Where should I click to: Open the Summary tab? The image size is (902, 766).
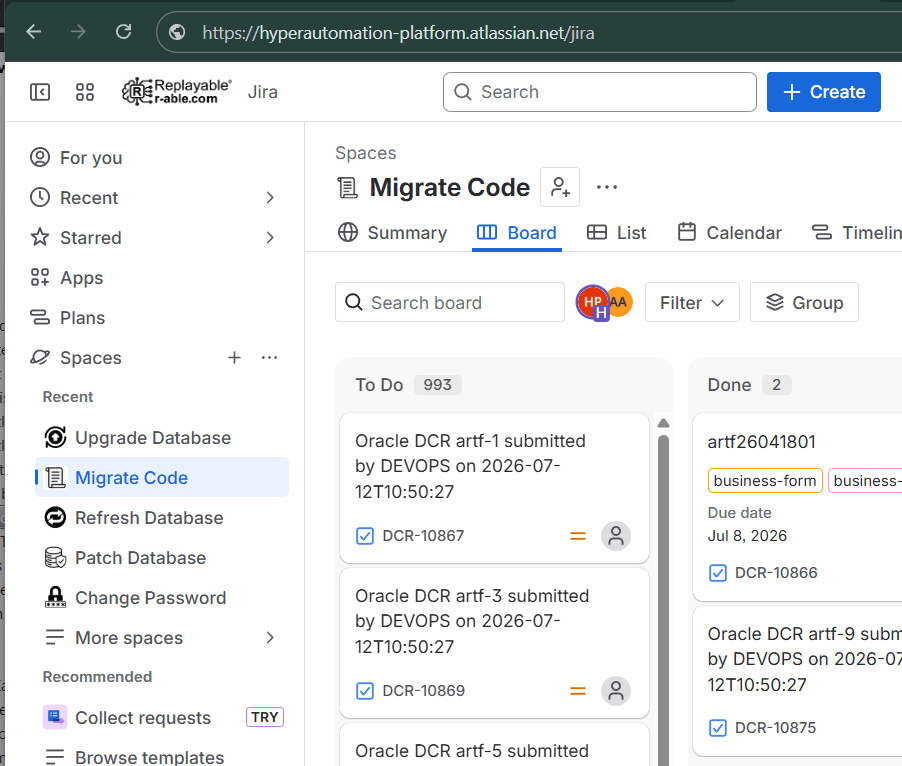(392, 232)
